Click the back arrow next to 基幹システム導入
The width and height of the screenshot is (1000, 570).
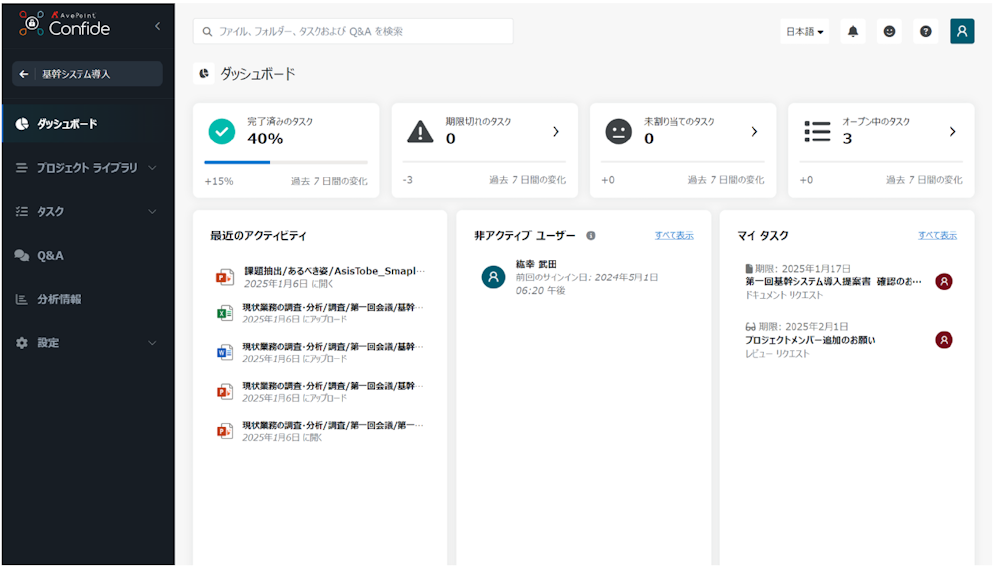click(x=24, y=74)
